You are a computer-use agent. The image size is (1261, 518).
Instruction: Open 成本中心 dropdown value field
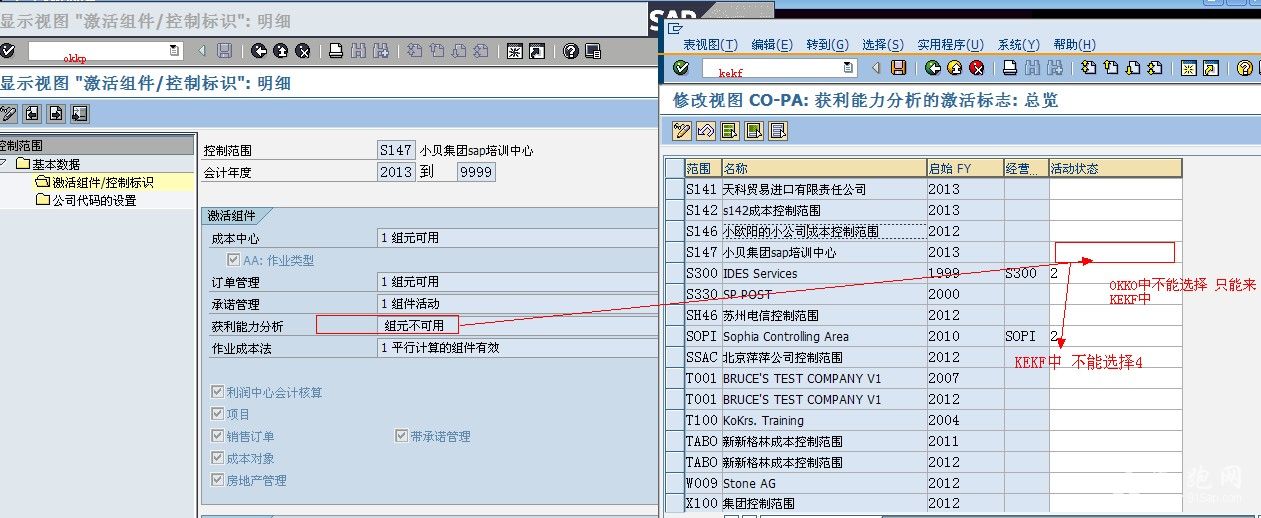click(518, 238)
